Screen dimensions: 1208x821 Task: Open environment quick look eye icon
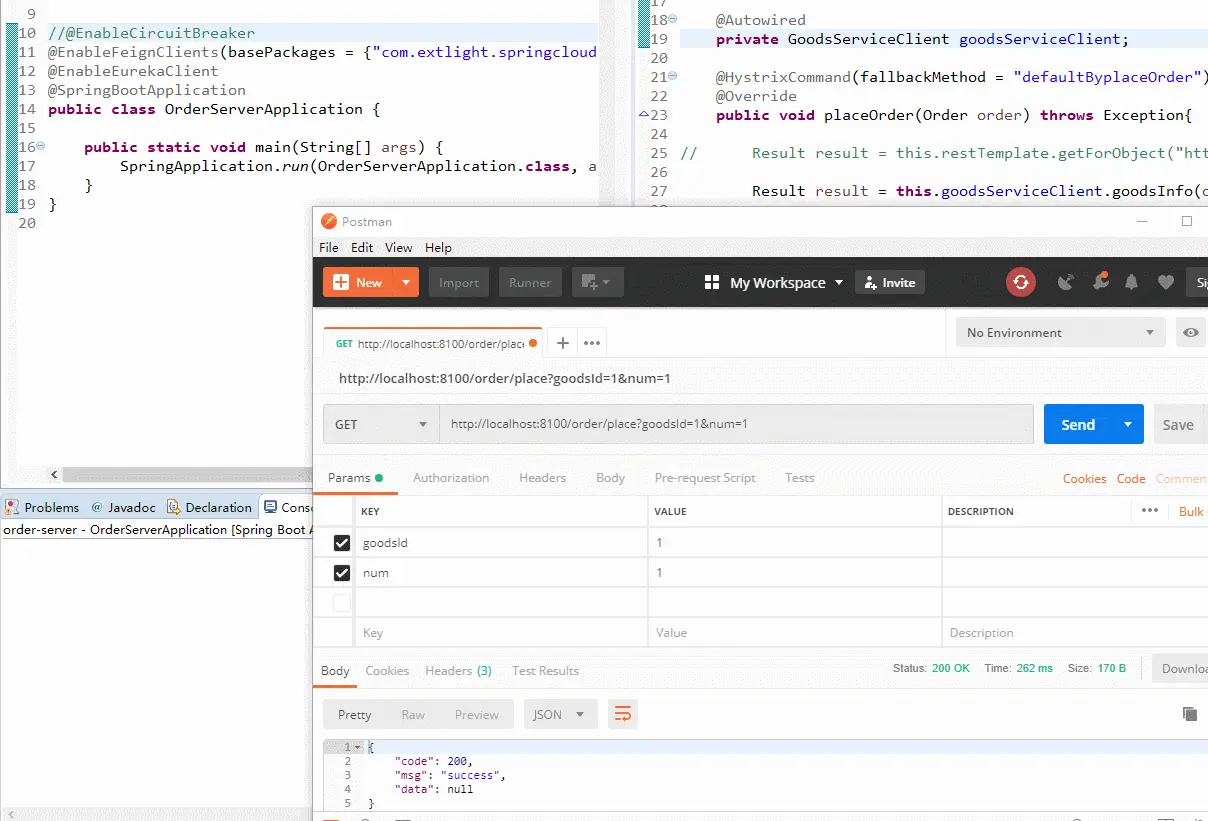pyautogui.click(x=1190, y=333)
